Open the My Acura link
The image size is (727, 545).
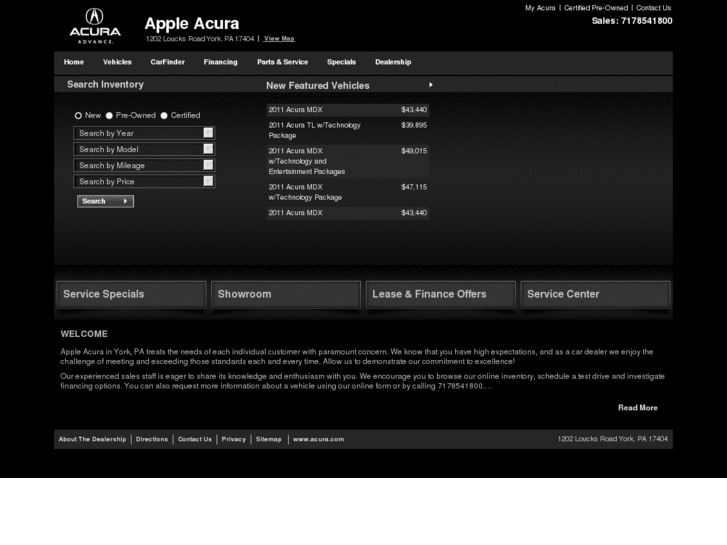point(540,8)
